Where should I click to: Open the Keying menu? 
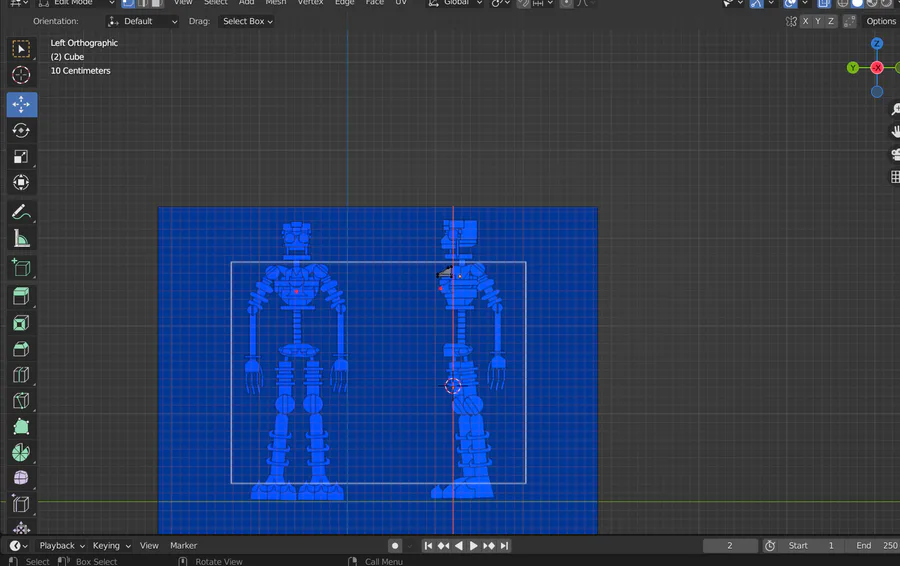tap(111, 546)
